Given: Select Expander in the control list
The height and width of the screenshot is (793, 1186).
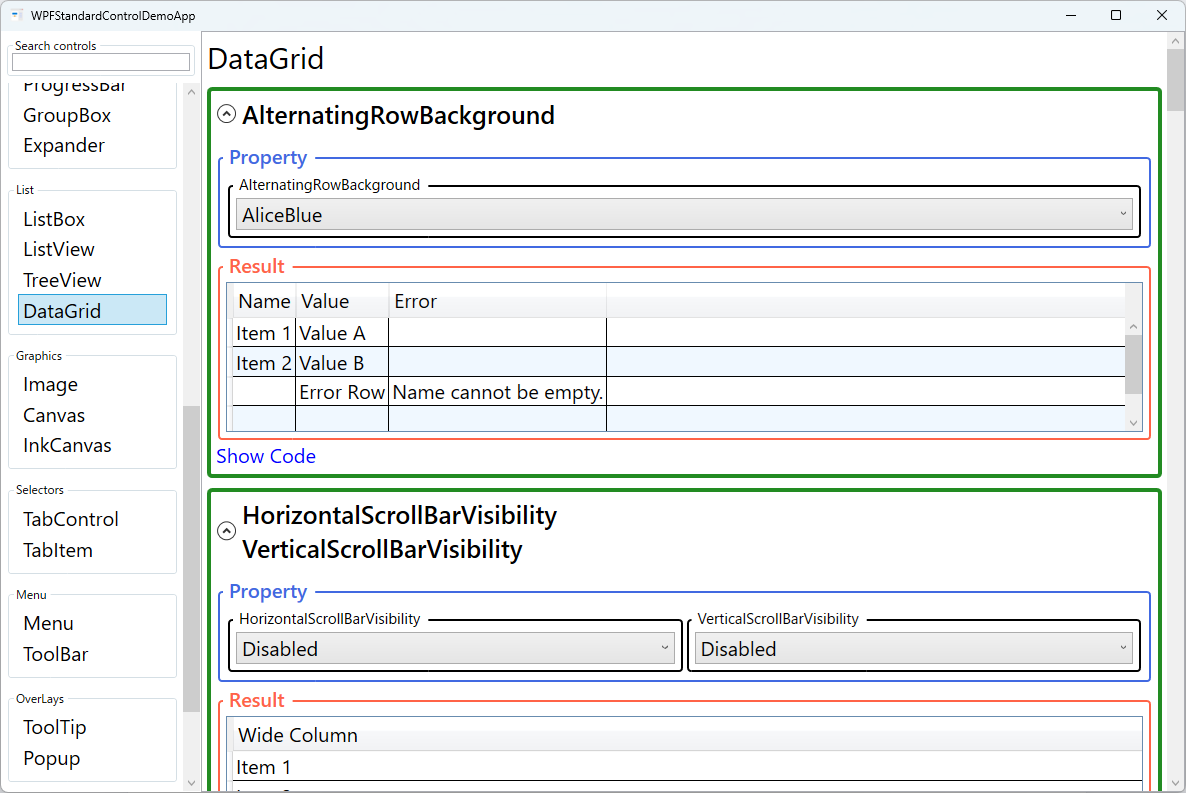Looking at the screenshot, I should coord(64,145).
